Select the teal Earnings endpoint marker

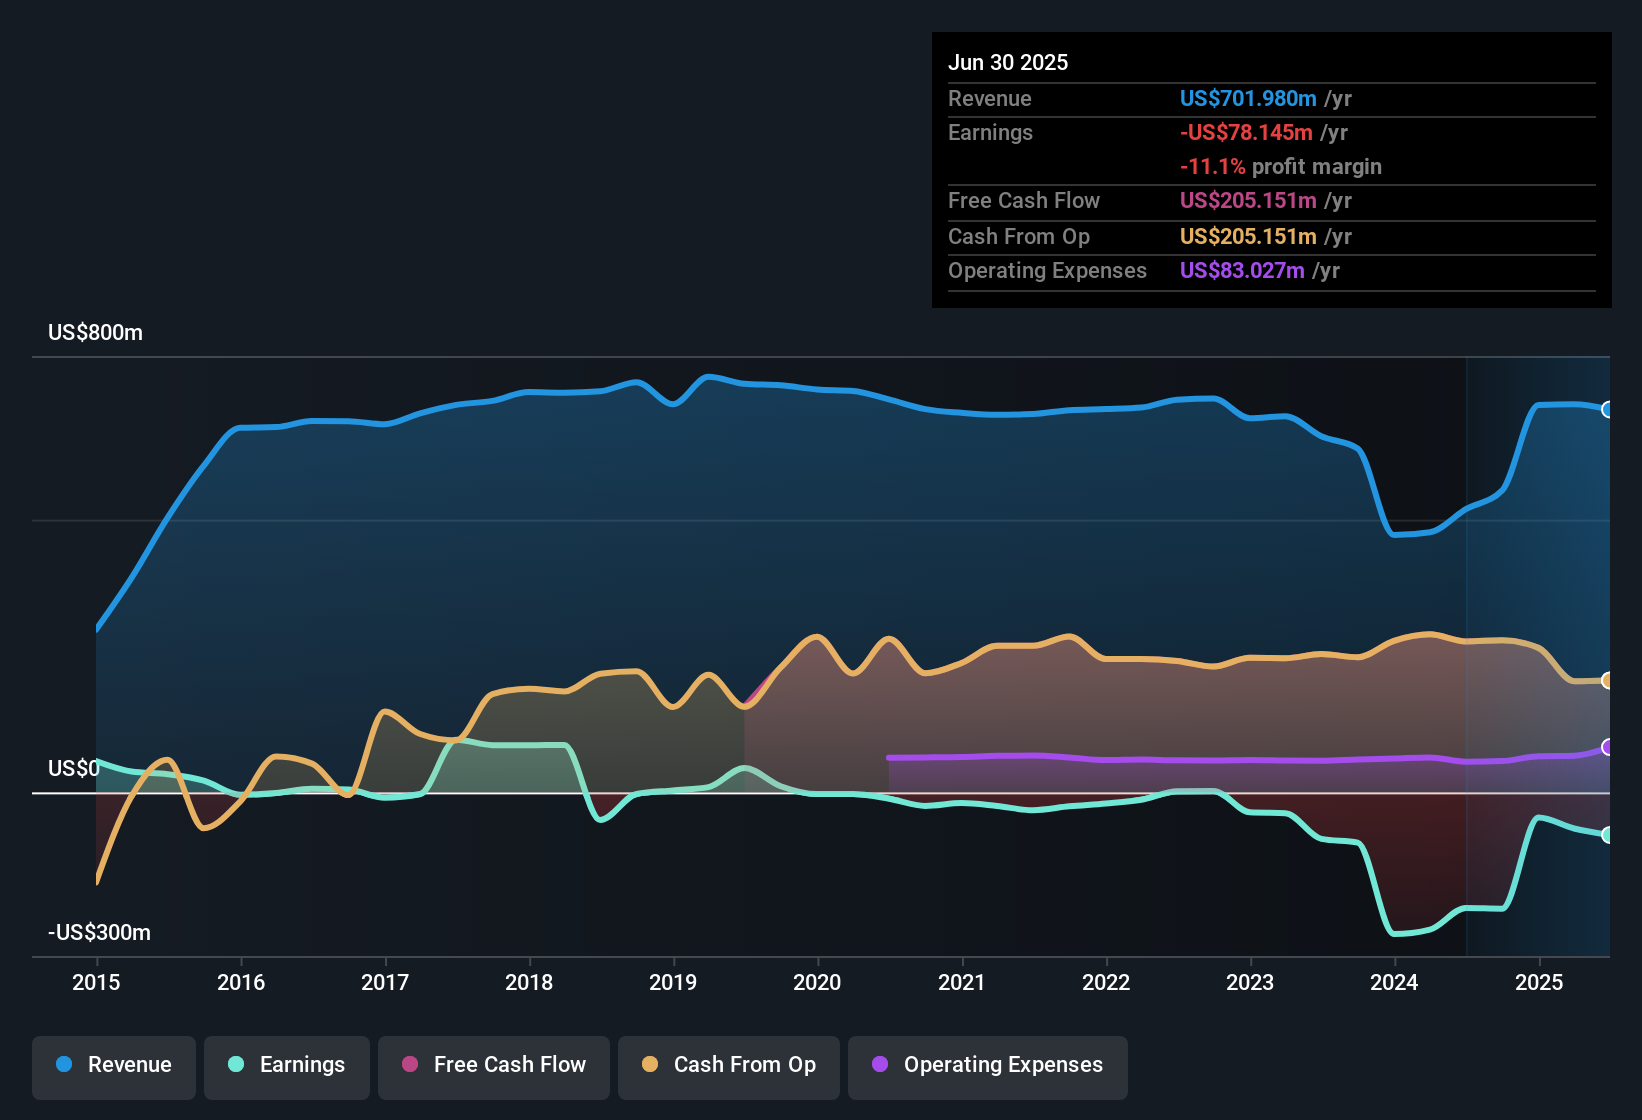(x=1608, y=835)
